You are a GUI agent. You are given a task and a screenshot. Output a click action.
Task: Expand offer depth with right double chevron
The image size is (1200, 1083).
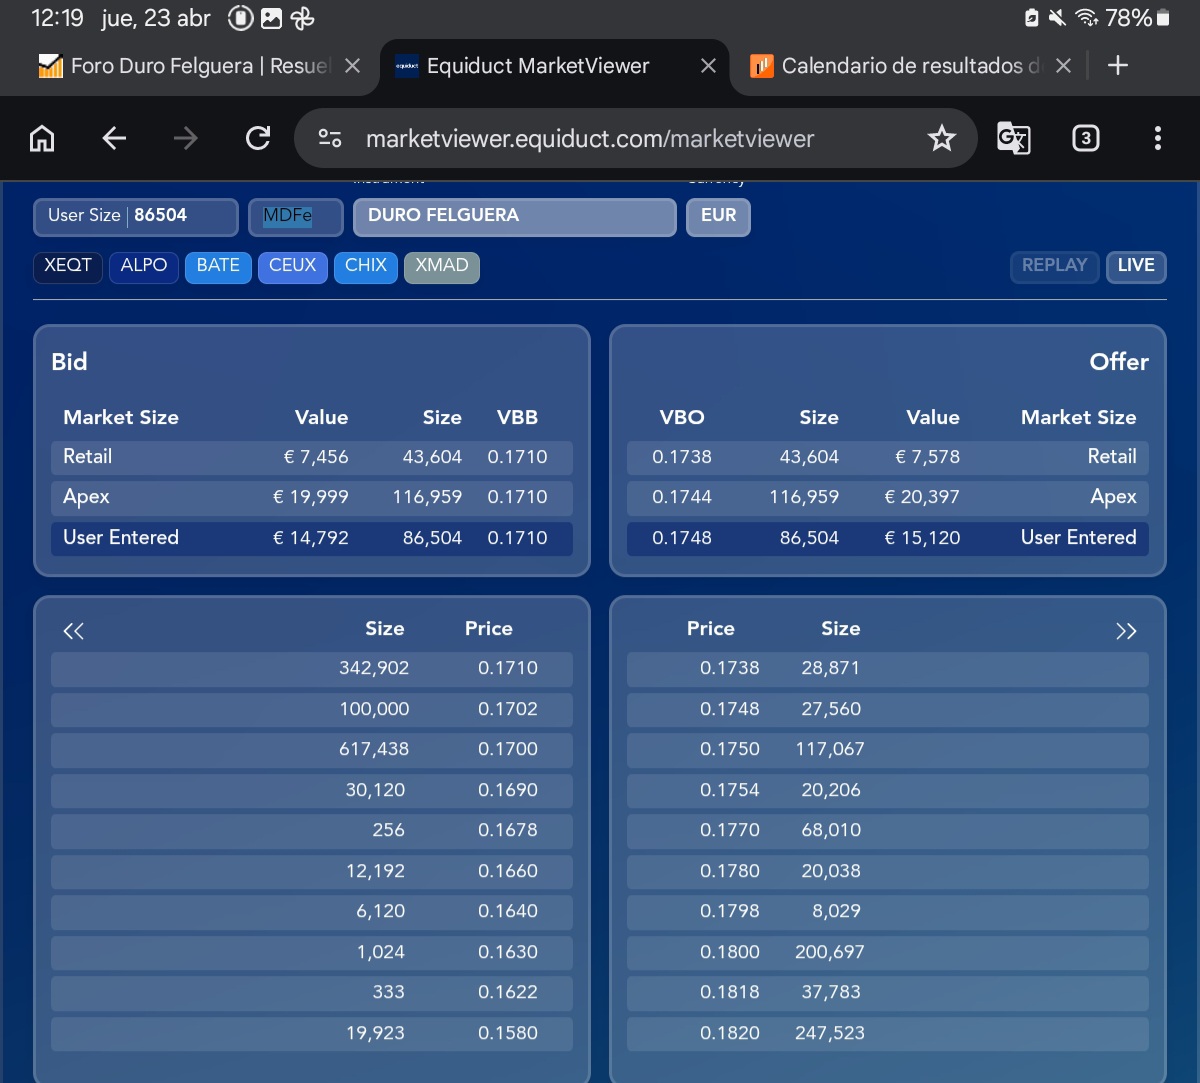click(1126, 631)
